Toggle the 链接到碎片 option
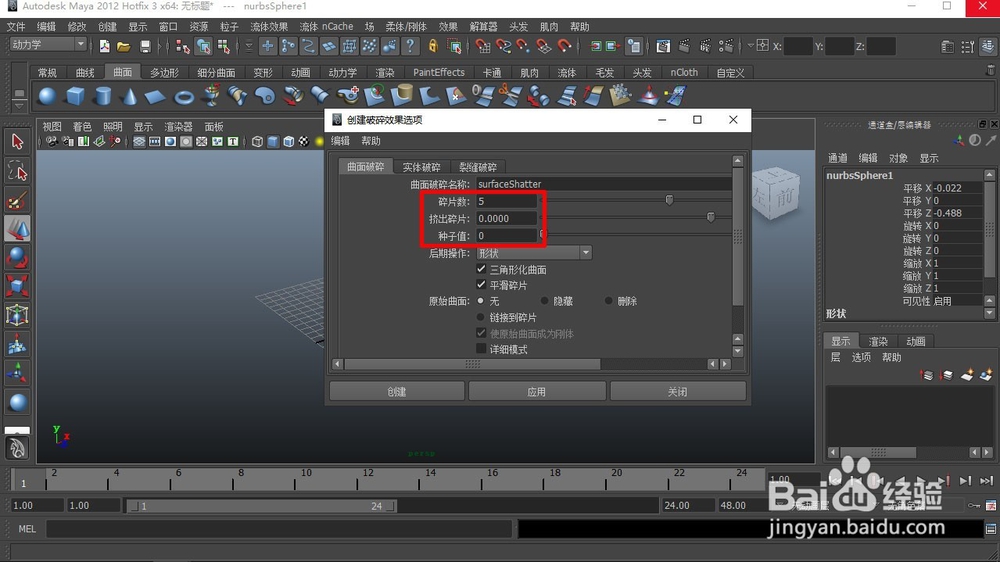1000x562 pixels. point(481,317)
